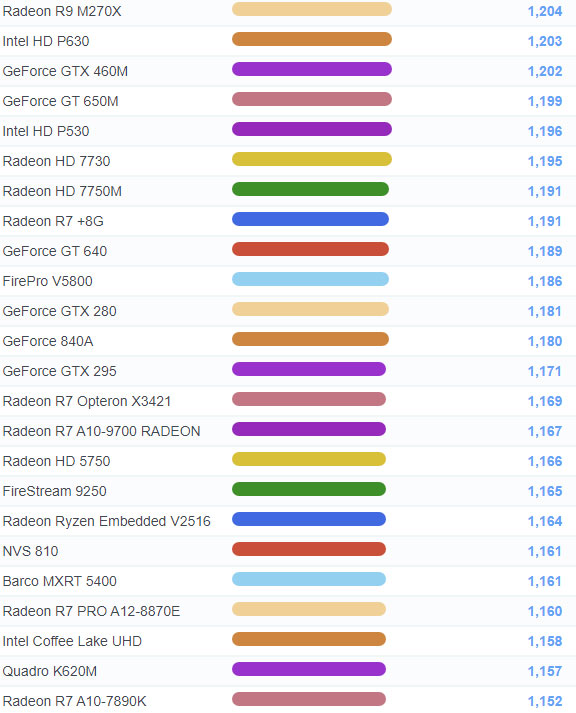The height and width of the screenshot is (713, 576).
Task: Click the blue Radeon R7 +8G bar
Action: click(x=311, y=219)
